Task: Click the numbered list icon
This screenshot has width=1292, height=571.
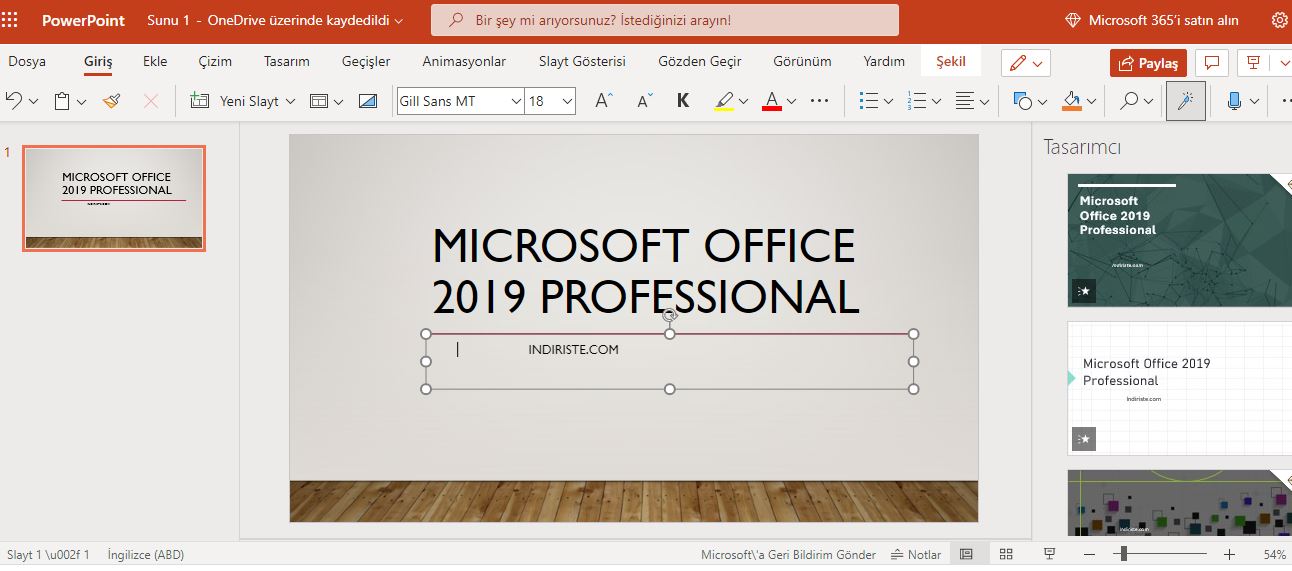Action: pyautogui.click(x=917, y=101)
